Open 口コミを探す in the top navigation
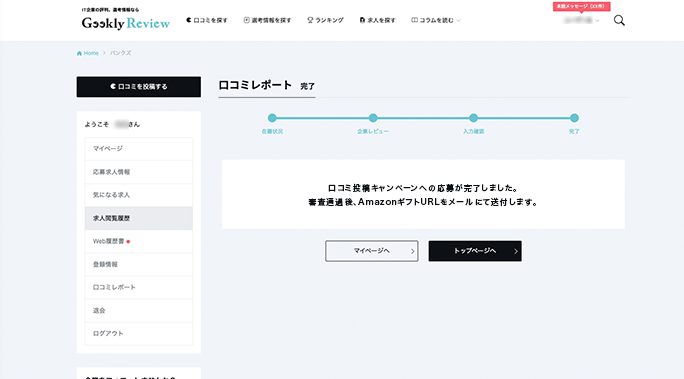Screen dimensions: 684x379 pyautogui.click(x=207, y=20)
